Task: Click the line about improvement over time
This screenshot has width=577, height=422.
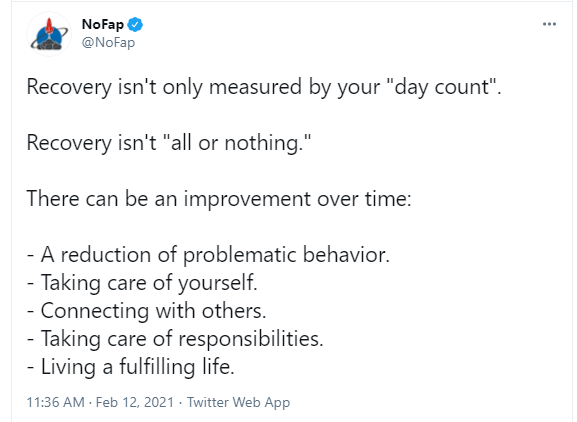Action: [219, 199]
